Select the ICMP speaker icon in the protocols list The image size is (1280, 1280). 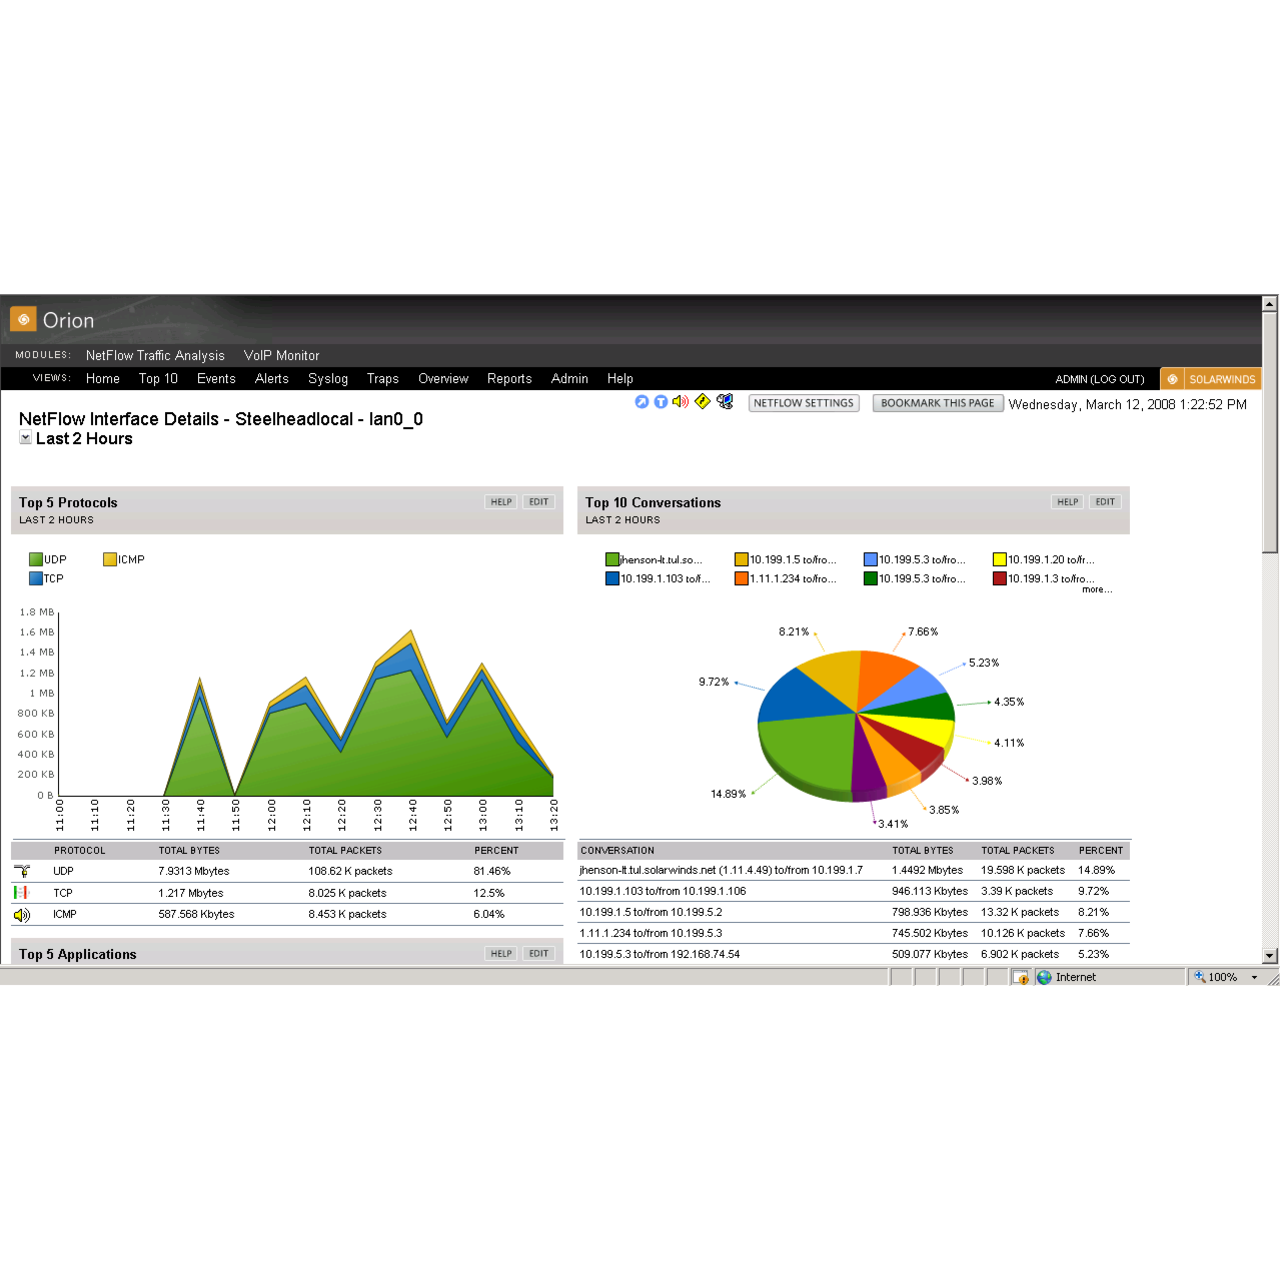22,914
